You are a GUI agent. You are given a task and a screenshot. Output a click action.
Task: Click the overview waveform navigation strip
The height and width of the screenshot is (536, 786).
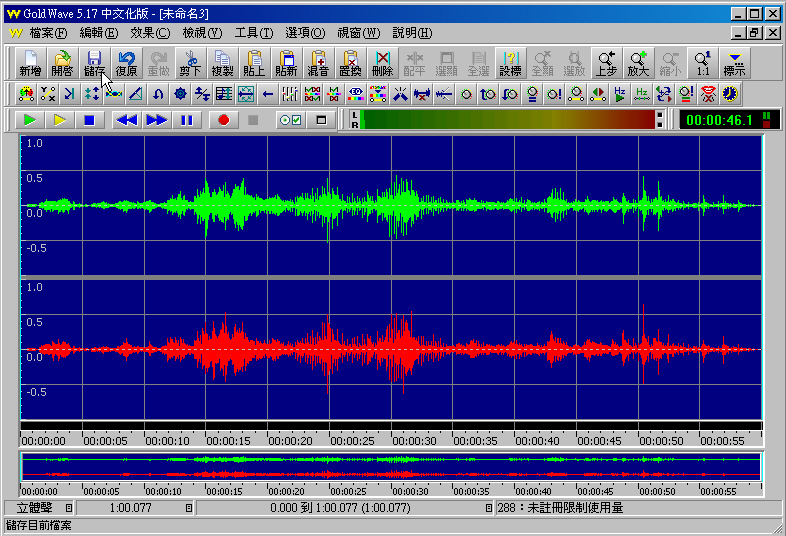click(391, 467)
